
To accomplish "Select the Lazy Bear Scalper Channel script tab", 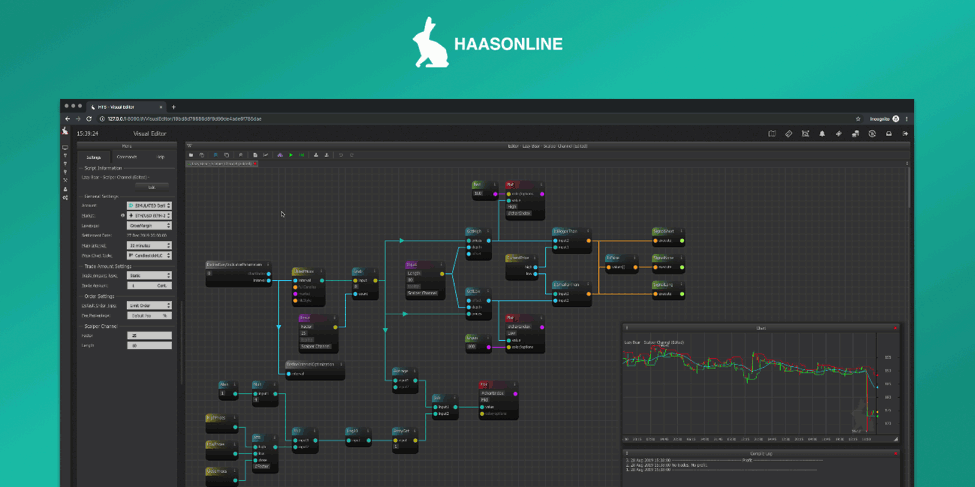I will pos(220,164).
